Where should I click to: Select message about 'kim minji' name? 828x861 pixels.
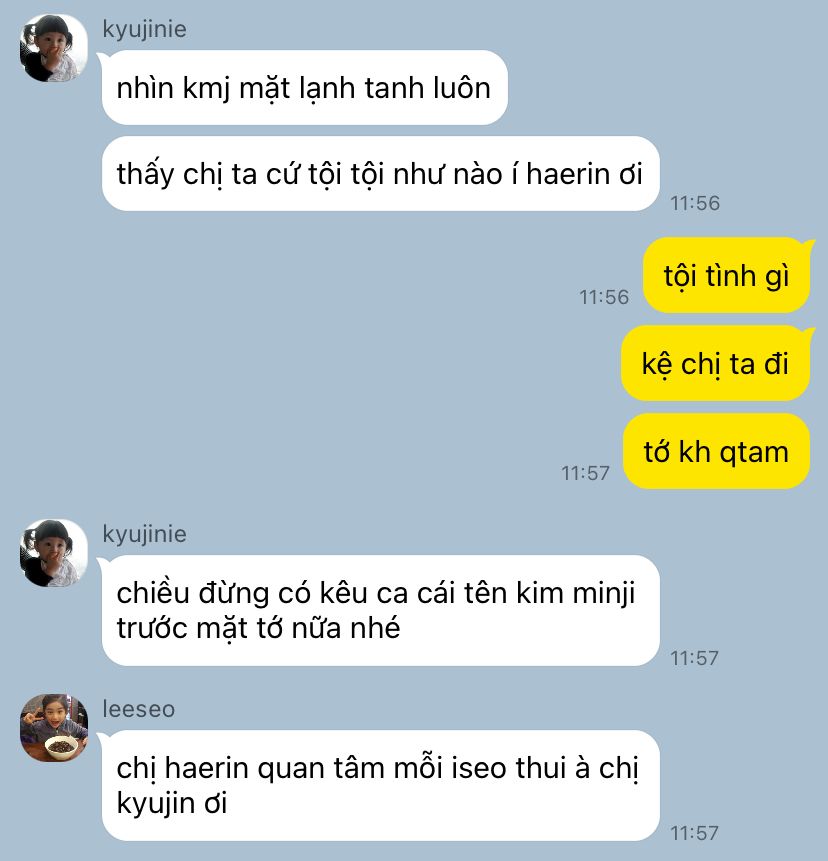[381, 610]
